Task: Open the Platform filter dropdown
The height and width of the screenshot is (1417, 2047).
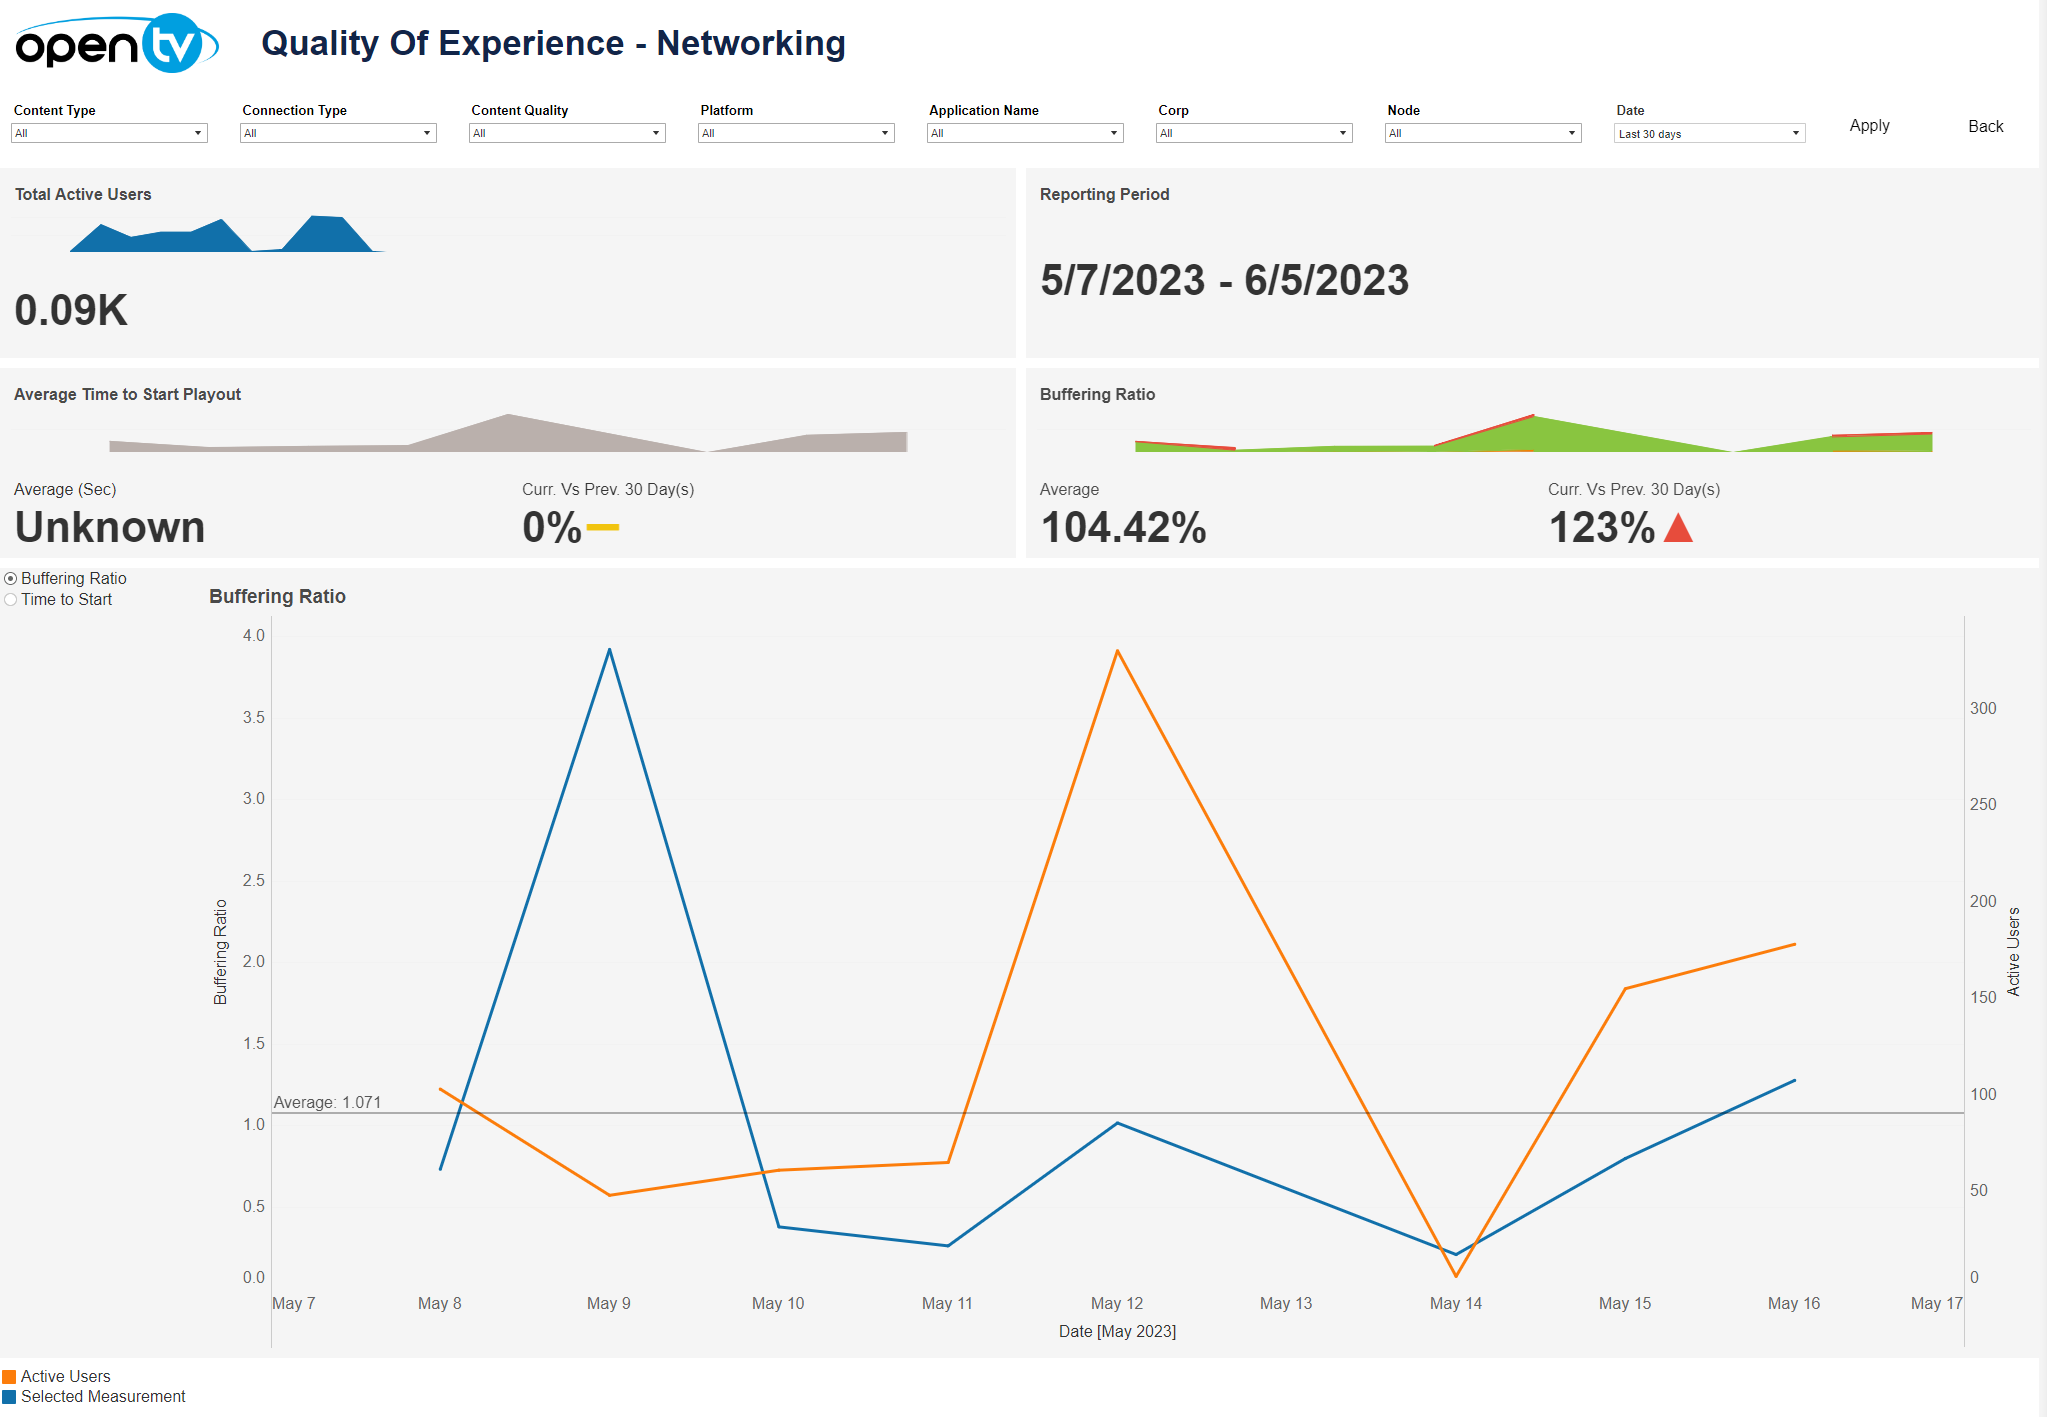Action: pos(796,133)
